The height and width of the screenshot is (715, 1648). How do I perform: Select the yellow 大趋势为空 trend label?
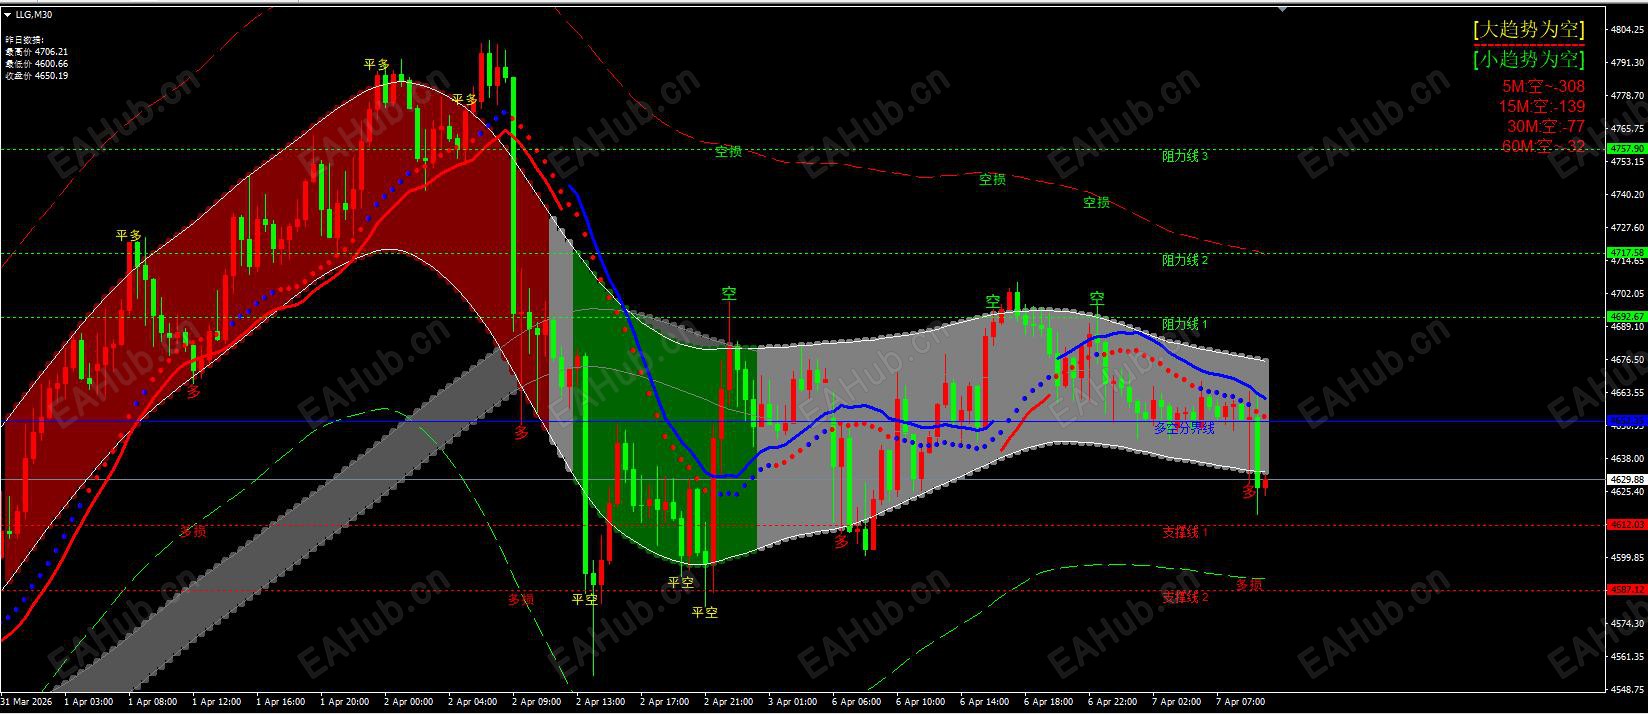(x=1529, y=29)
